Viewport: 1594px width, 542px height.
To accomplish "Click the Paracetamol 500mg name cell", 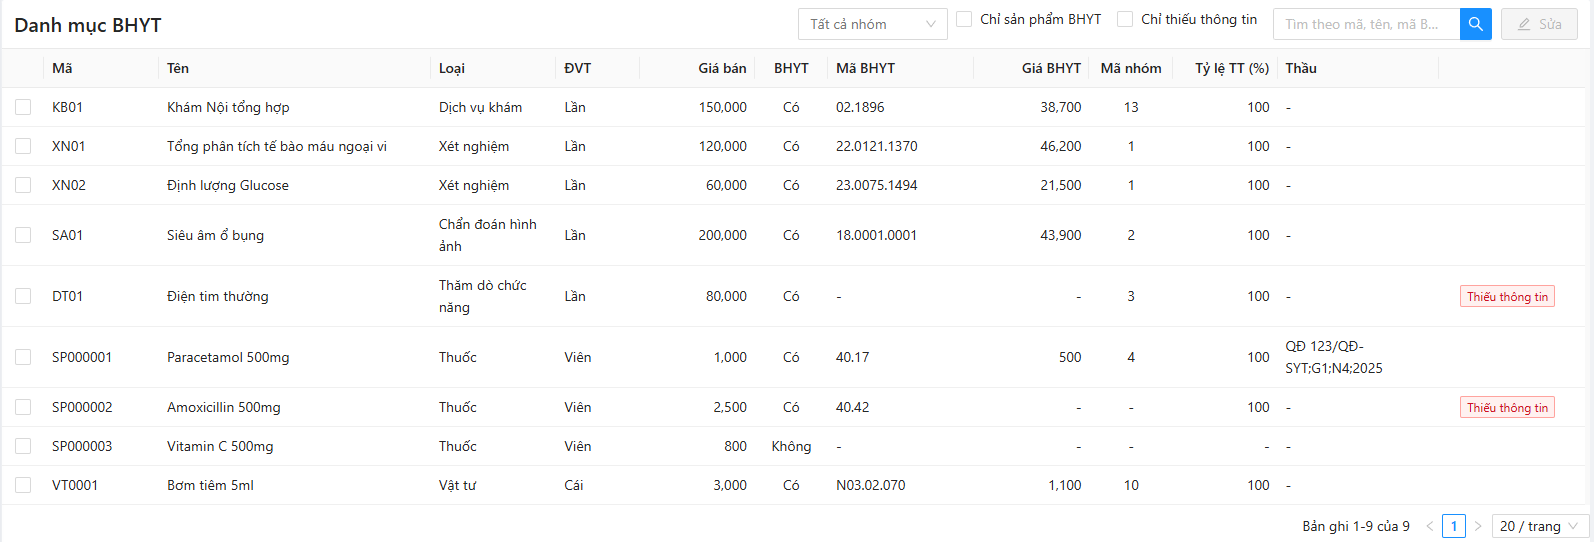I will (228, 357).
